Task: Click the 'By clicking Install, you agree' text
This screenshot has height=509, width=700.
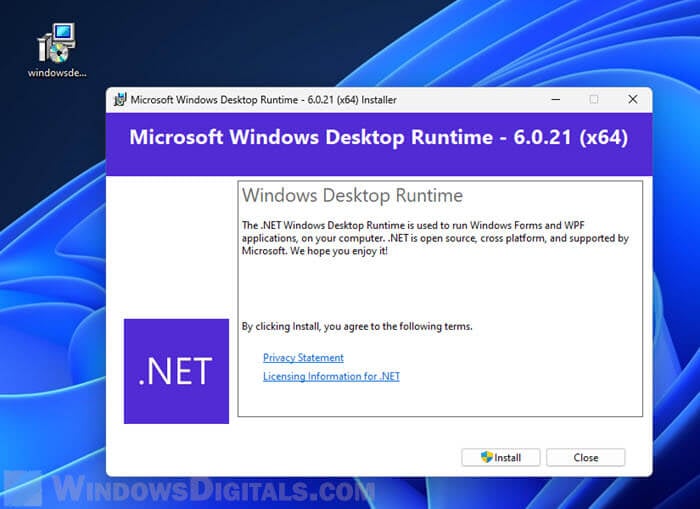Action: pyautogui.click(x=357, y=326)
